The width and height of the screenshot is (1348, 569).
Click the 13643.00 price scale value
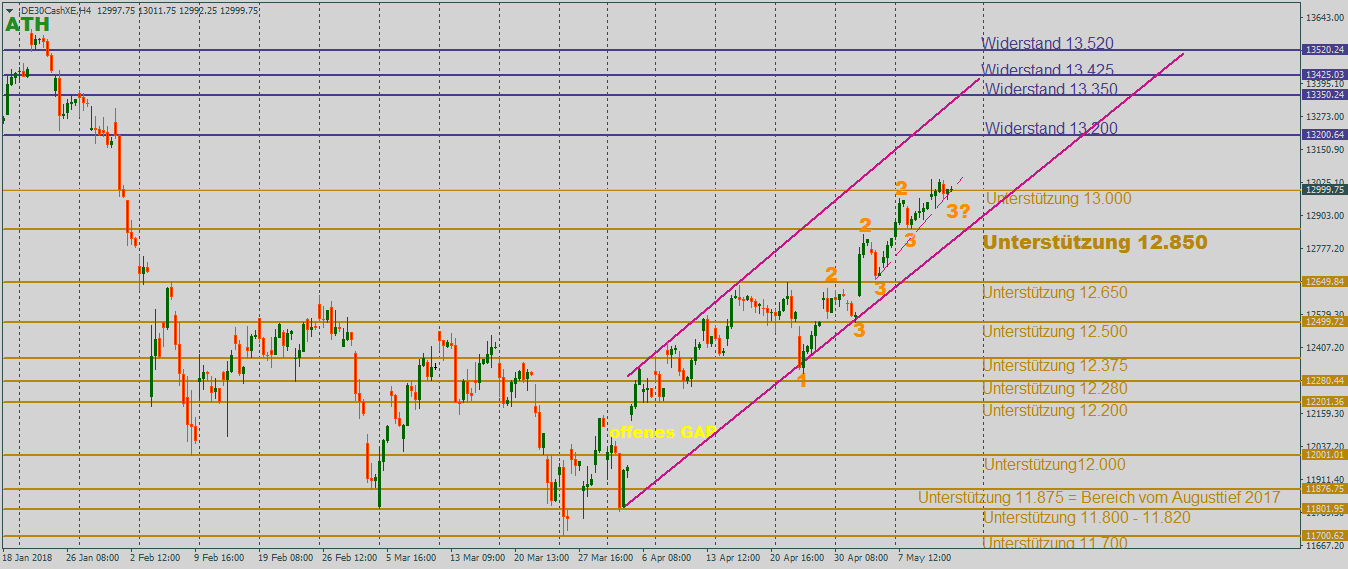click(1323, 18)
